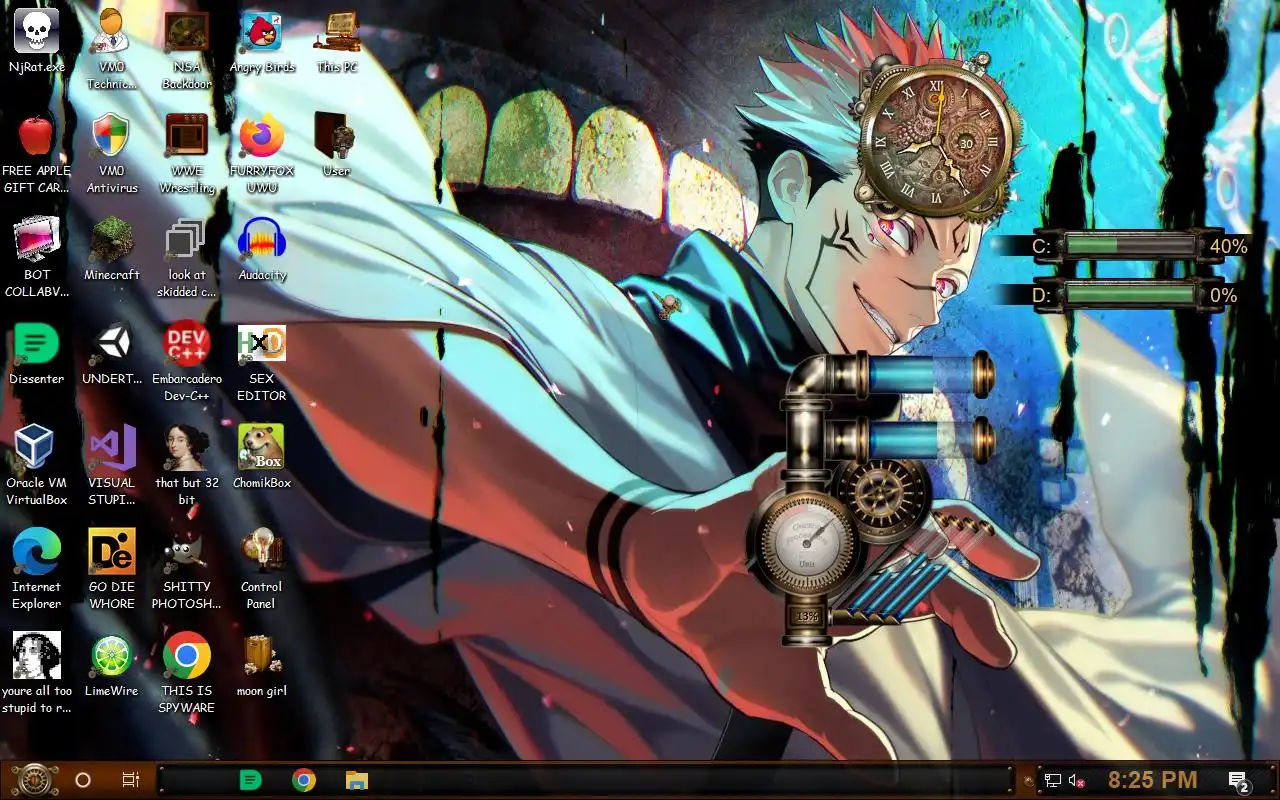Open the User folder icon
The width and height of the screenshot is (1280, 800).
coord(337,134)
